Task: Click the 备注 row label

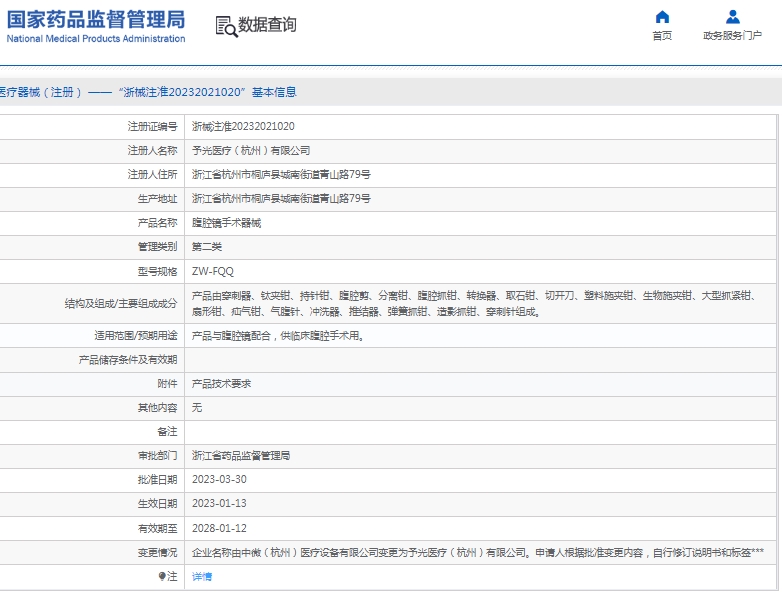Action: [168, 431]
